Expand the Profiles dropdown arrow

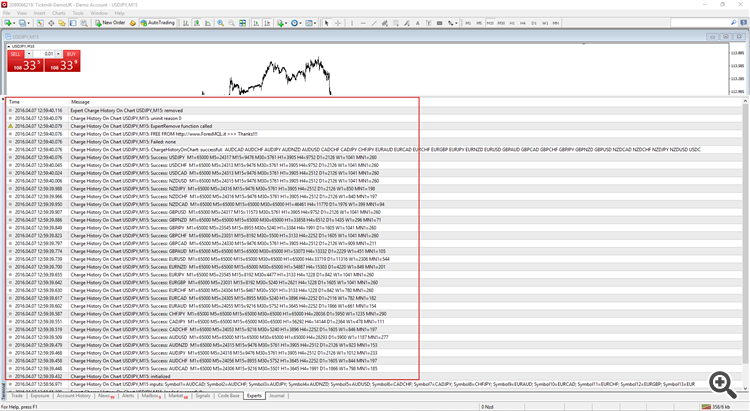(29, 23)
